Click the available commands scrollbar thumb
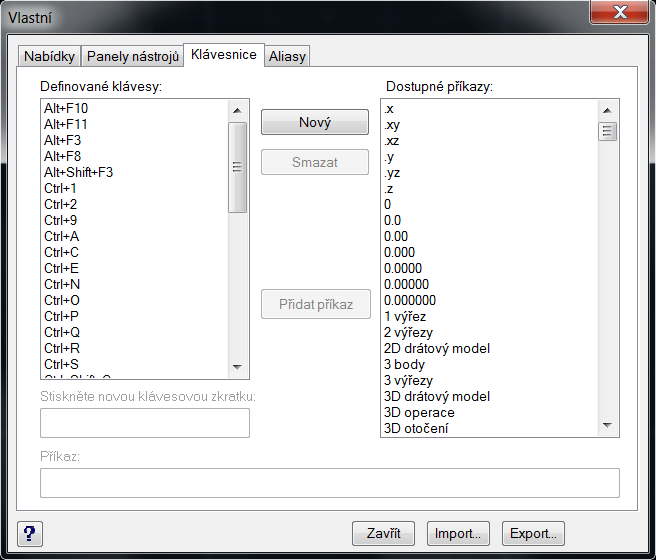Screen dimensions: 656x560 [607, 132]
